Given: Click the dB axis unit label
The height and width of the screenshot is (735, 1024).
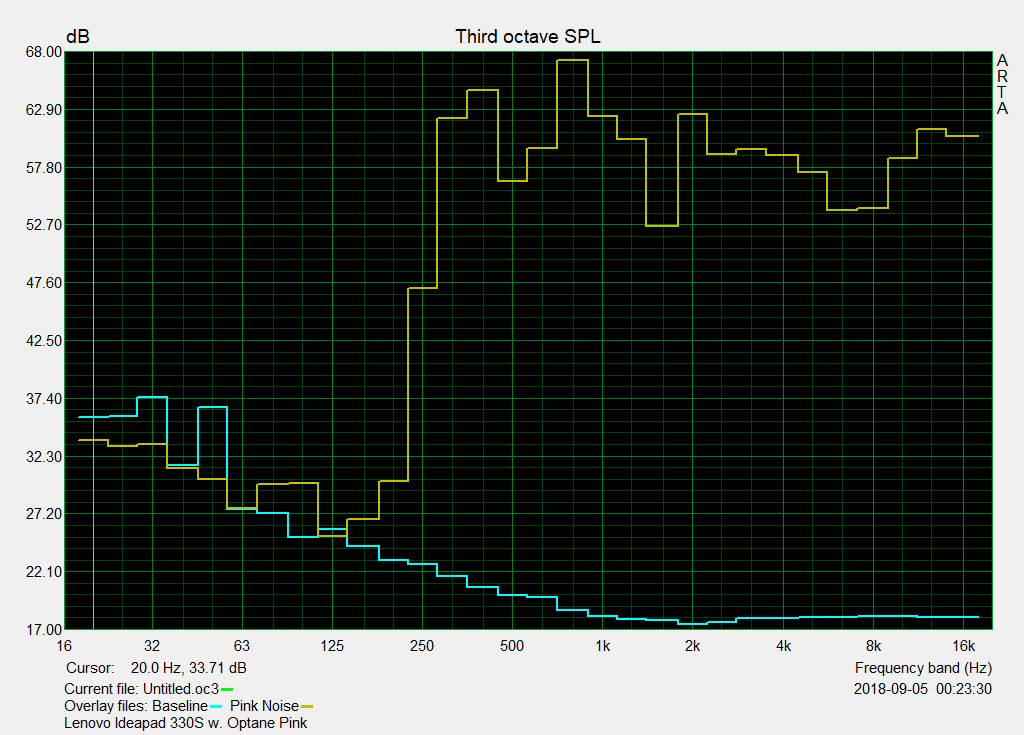Looking at the screenshot, I should tap(77, 37).
